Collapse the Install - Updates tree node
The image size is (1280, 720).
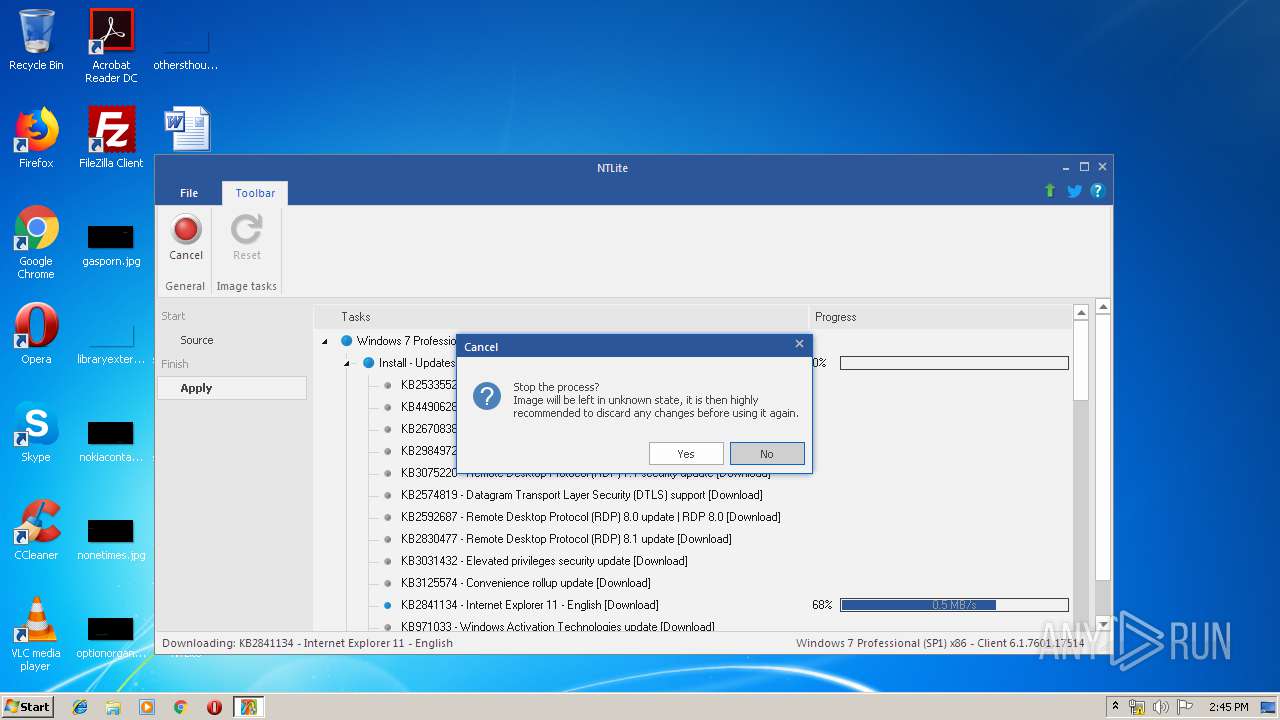pyautogui.click(x=346, y=363)
